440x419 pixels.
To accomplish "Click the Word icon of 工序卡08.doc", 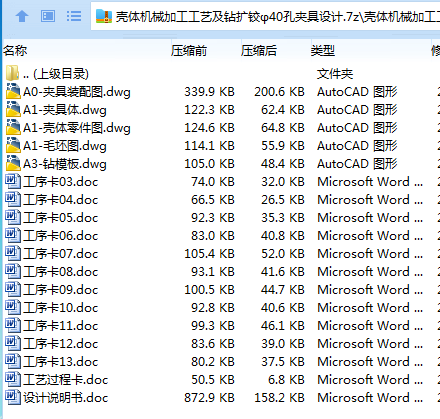I will click(13, 271).
